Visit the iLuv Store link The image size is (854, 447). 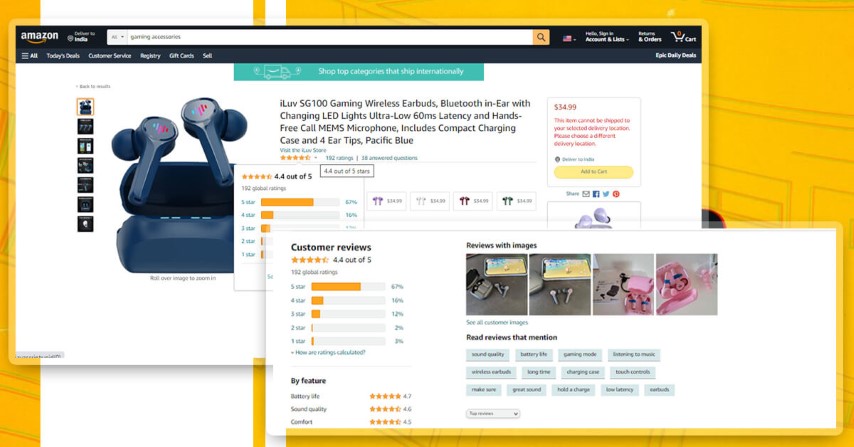click(303, 150)
